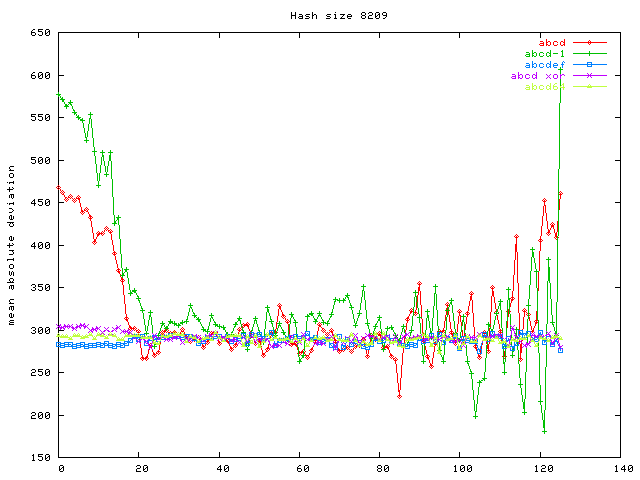The image size is (640, 480).
Task: Click the 140 tick label on x-axis
Action: (x=621, y=468)
